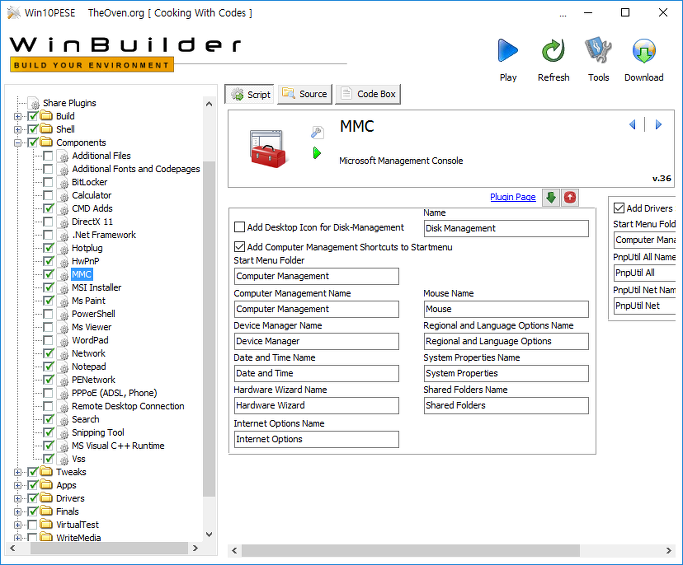The height and width of the screenshot is (565, 683).
Task: Collapse the Components tree node
Action: pyautogui.click(x=18, y=142)
